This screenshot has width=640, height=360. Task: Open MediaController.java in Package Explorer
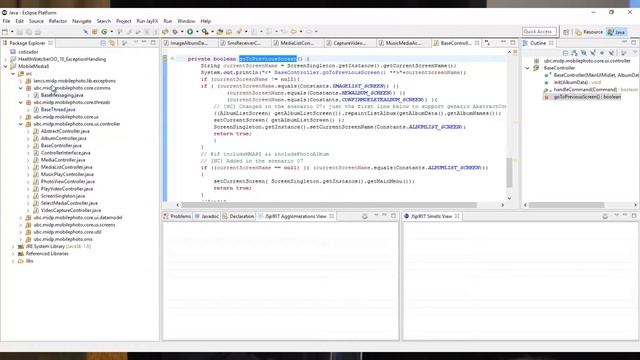point(63,160)
